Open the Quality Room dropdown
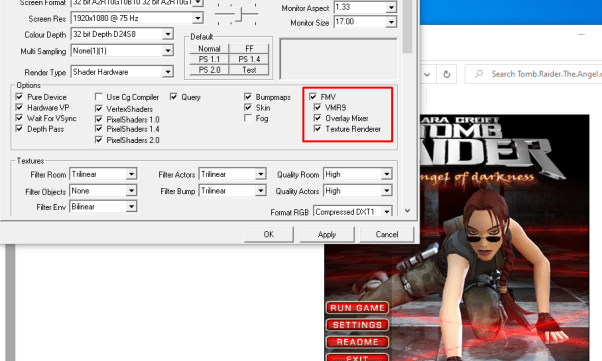602x361 pixels. tap(386, 174)
